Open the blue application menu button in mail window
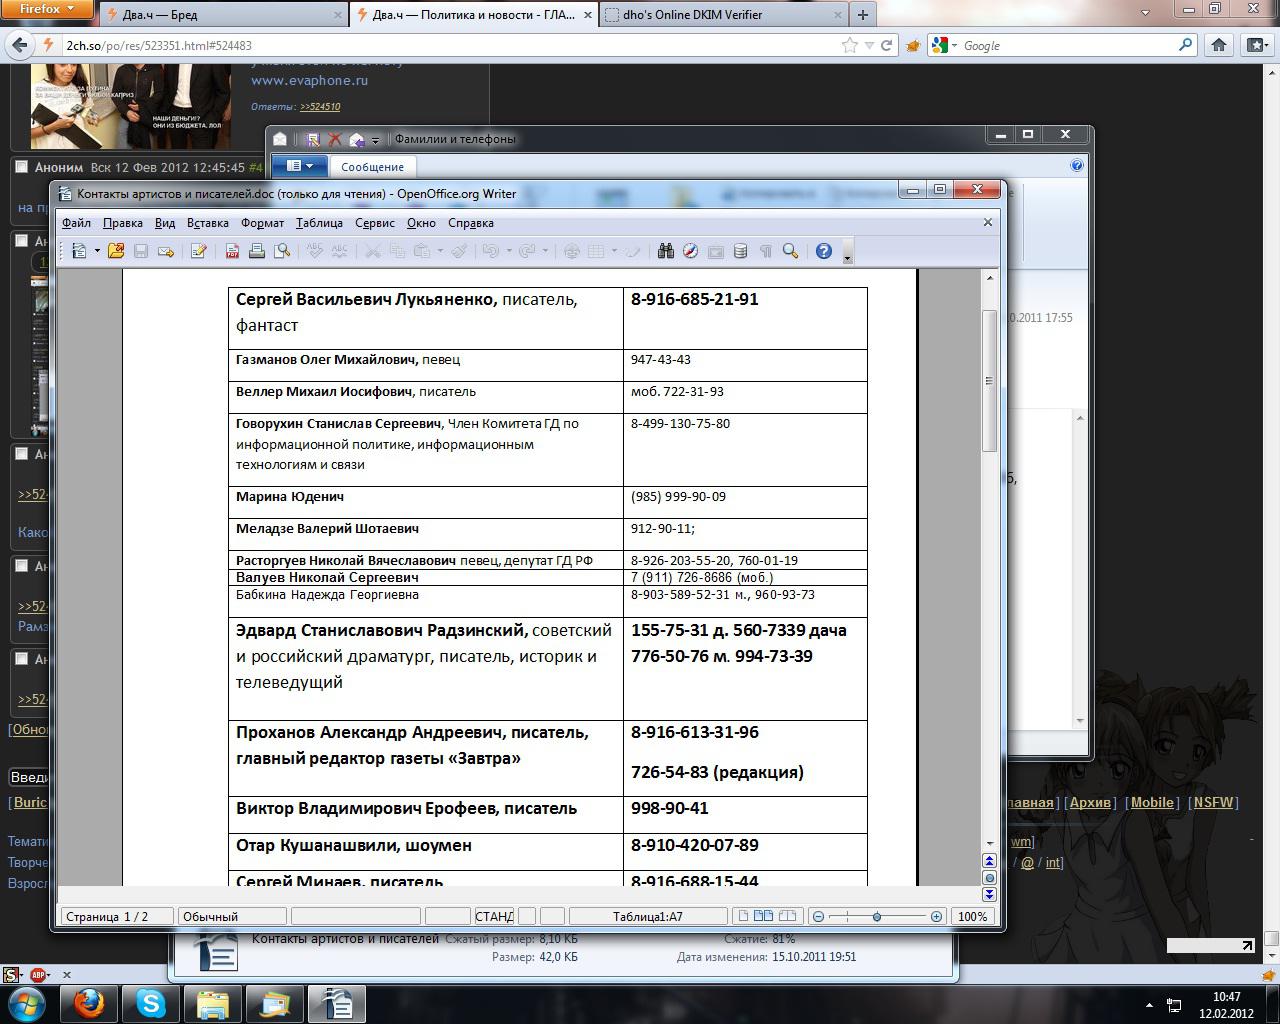This screenshot has width=1280, height=1024. [300, 166]
